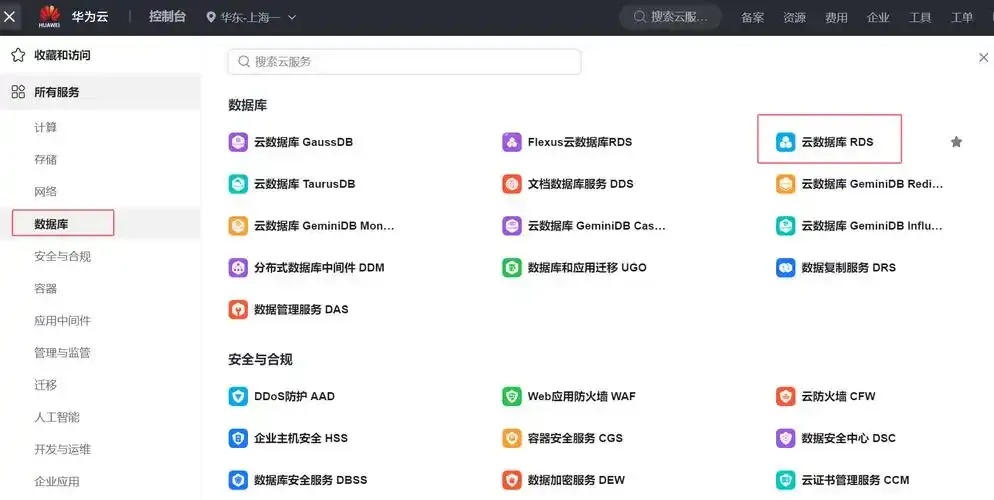Click the 华为云 brand text
The height and width of the screenshot is (500, 994).
pyautogui.click(x=89, y=16)
